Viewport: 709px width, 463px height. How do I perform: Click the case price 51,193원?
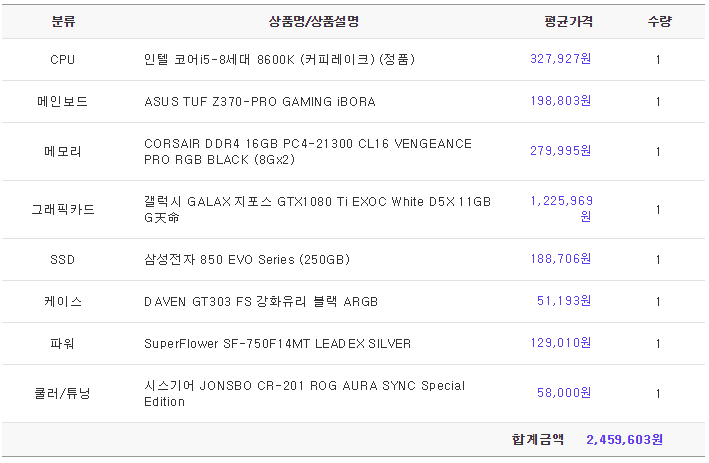pos(564,301)
